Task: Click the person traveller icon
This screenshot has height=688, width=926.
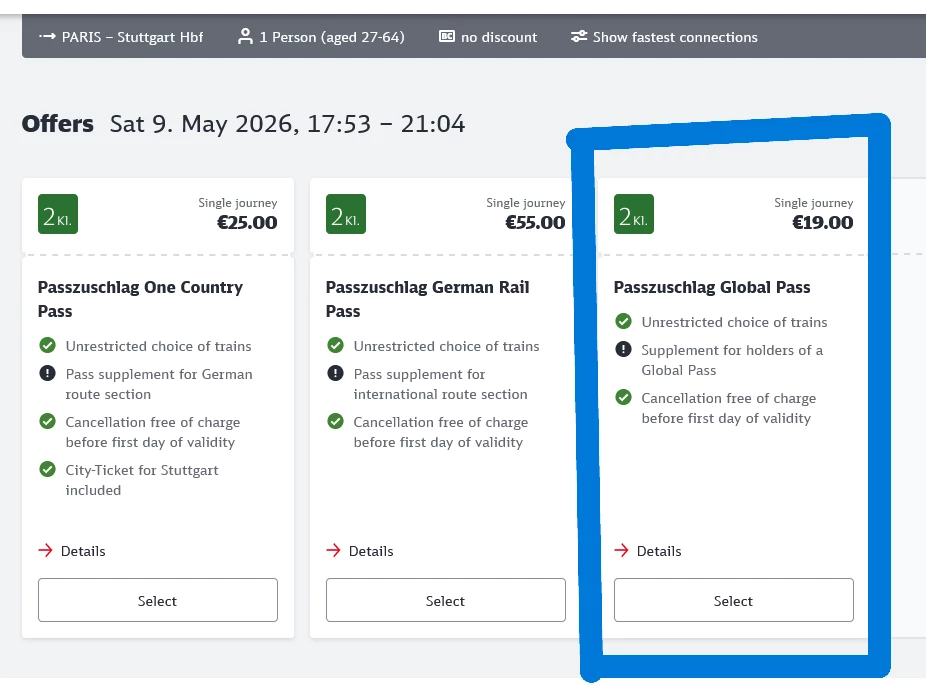Action: (245, 37)
